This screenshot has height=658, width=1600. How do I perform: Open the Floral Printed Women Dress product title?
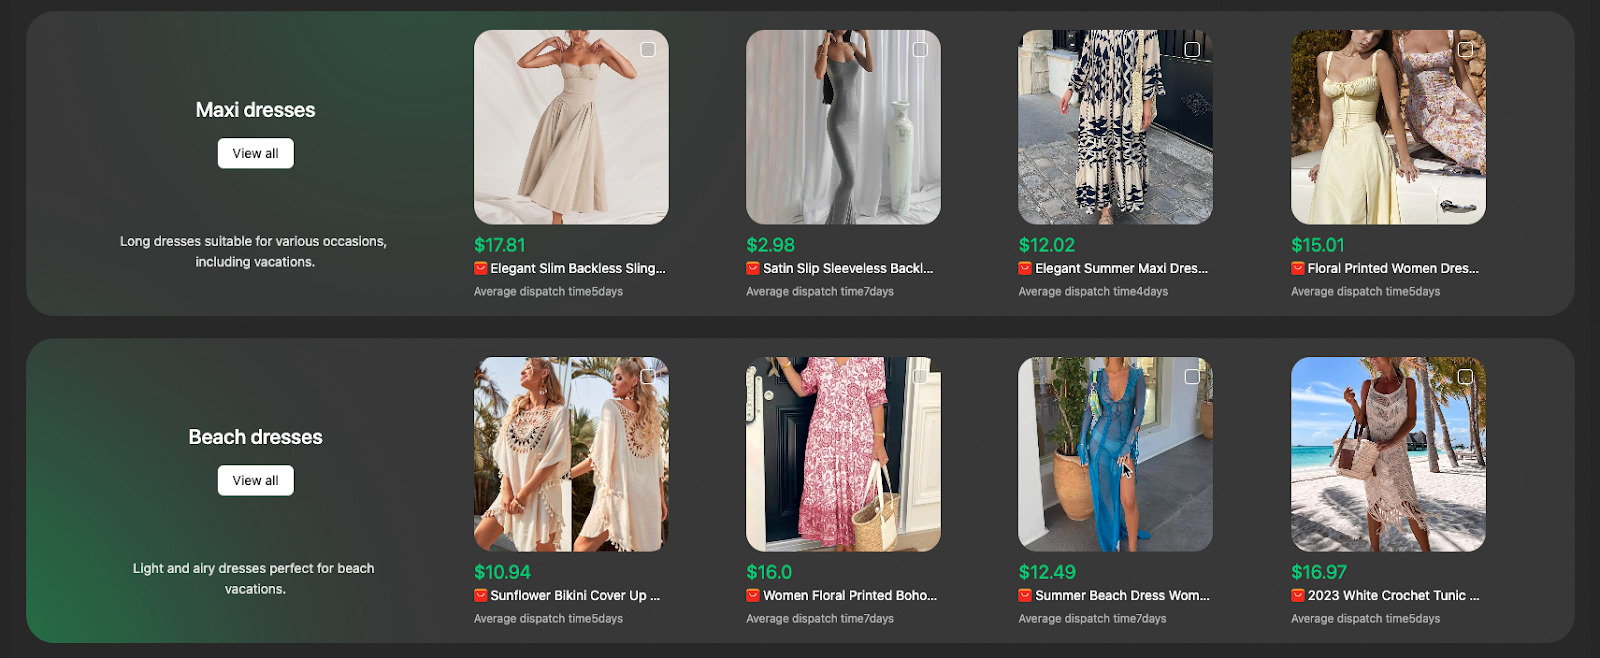coord(1392,268)
